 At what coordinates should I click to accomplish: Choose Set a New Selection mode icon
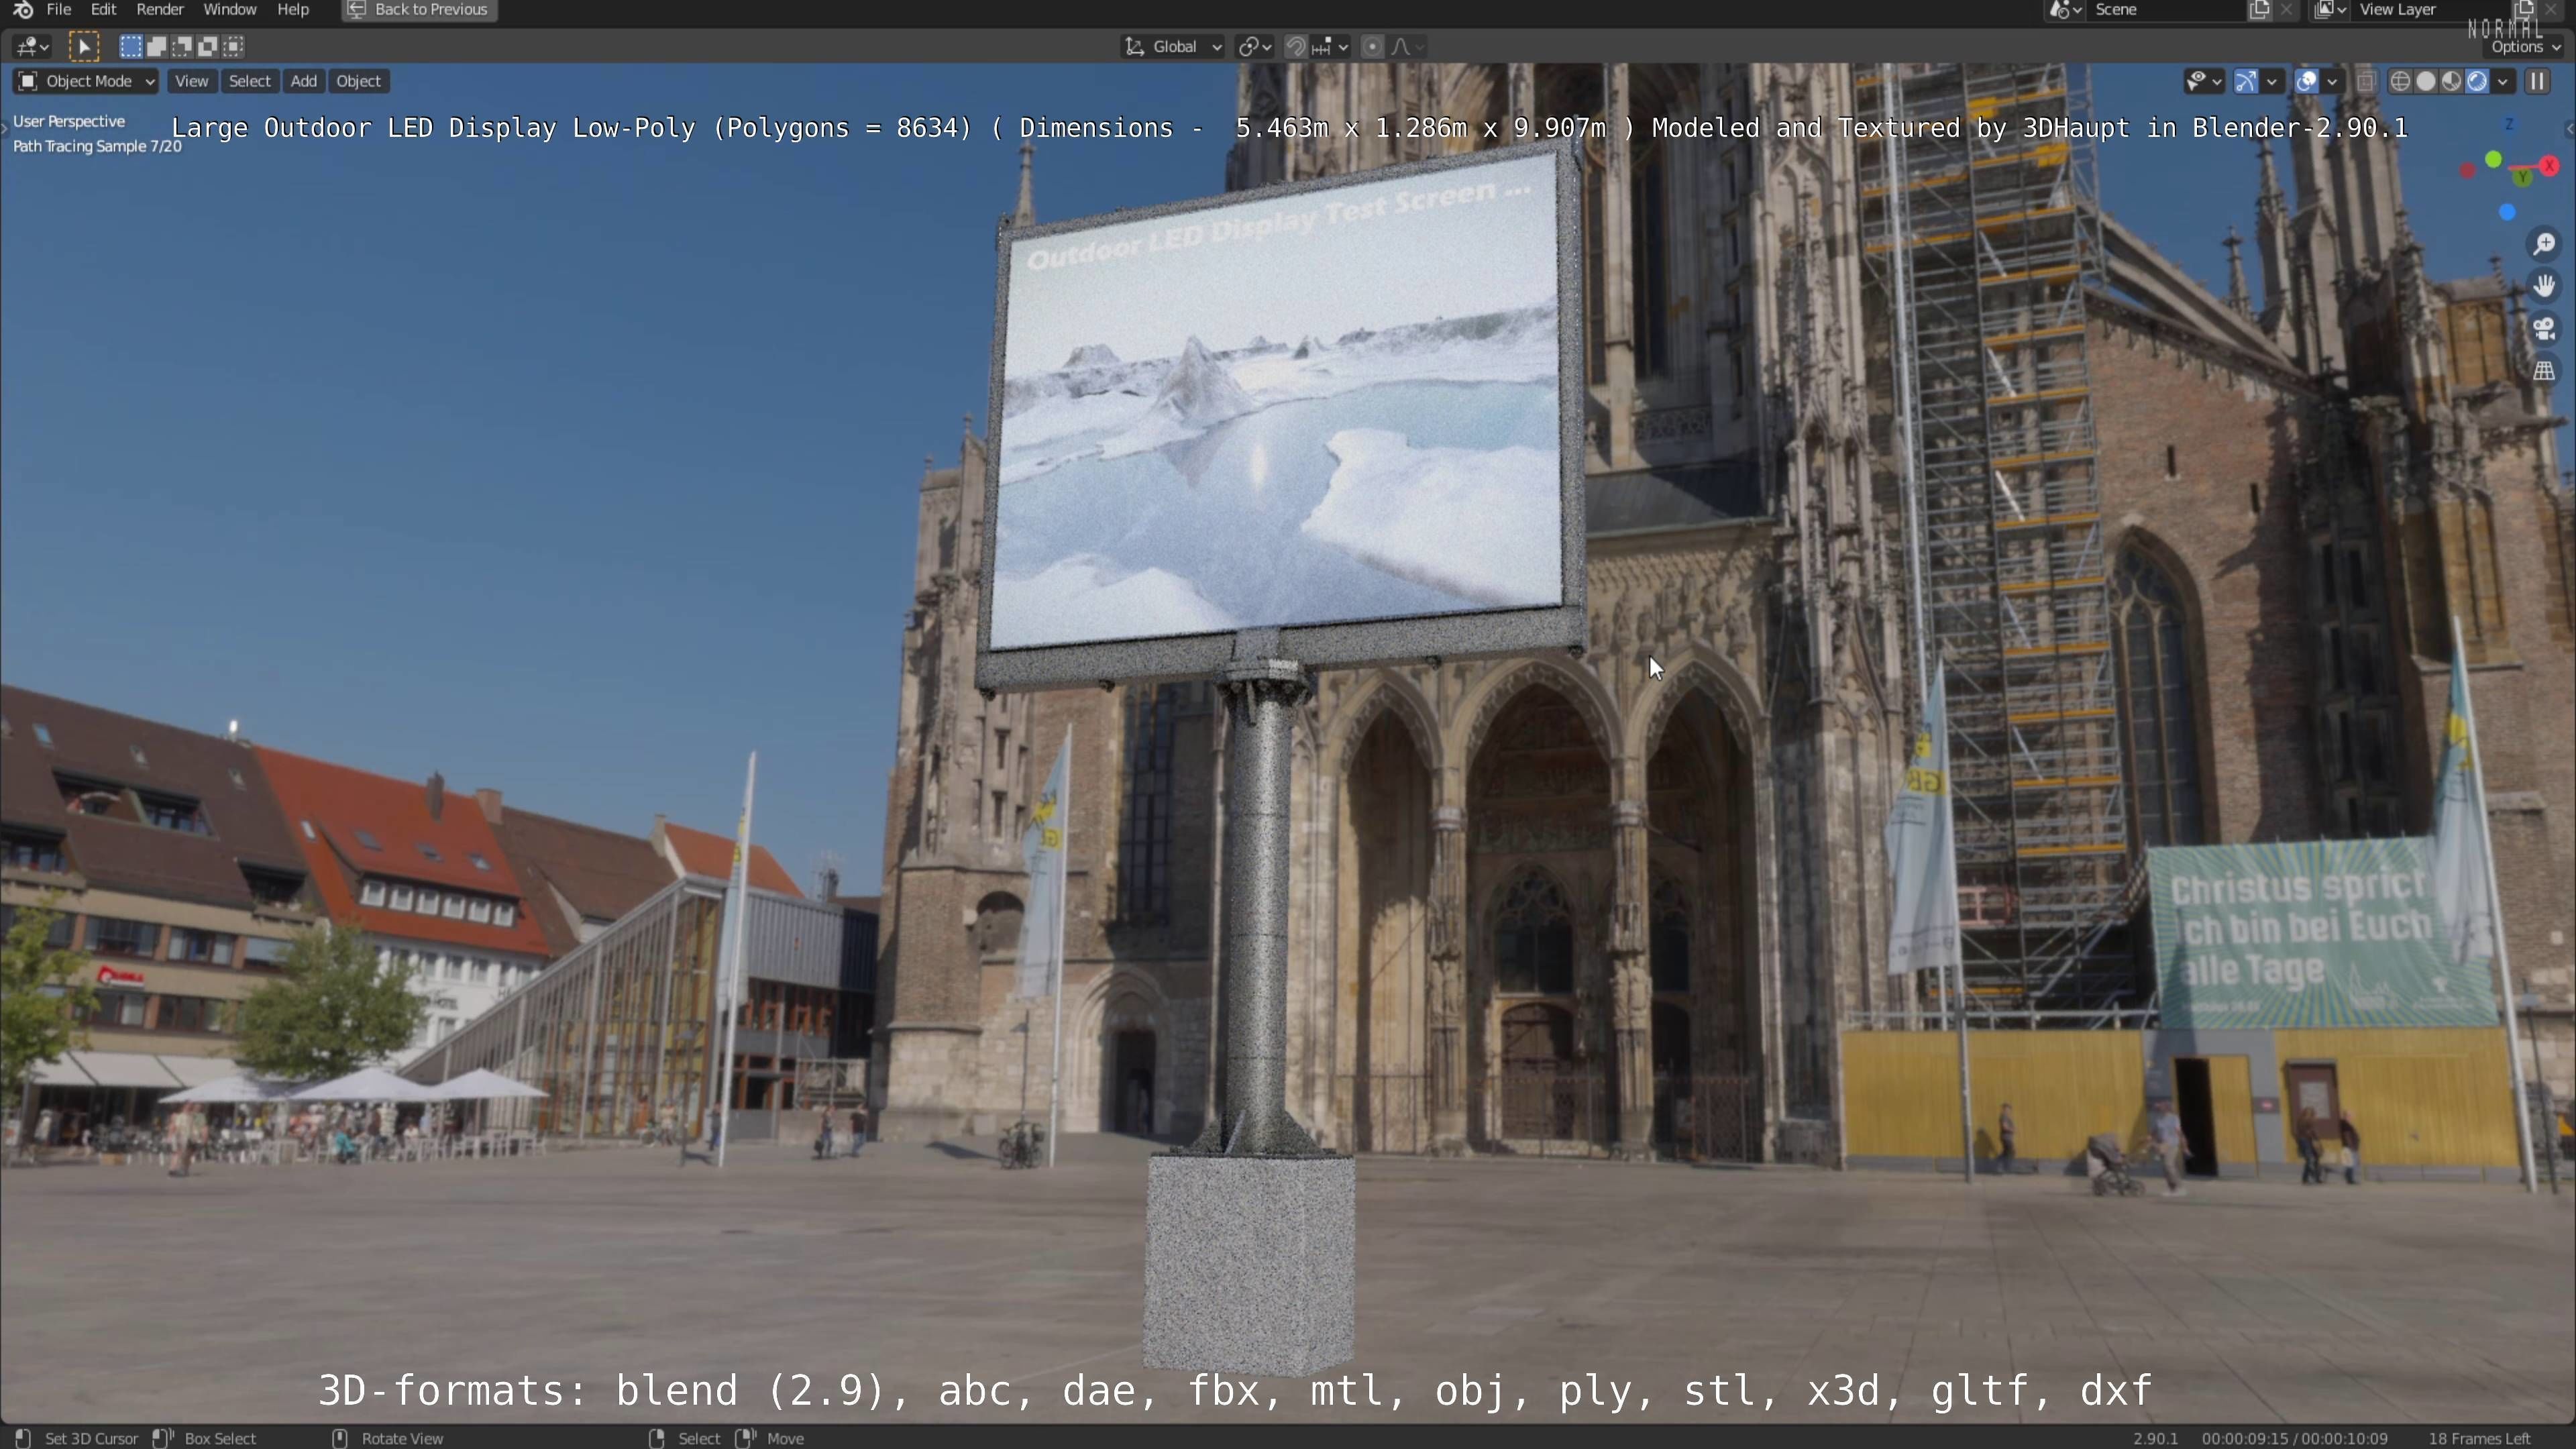pyautogui.click(x=130, y=46)
